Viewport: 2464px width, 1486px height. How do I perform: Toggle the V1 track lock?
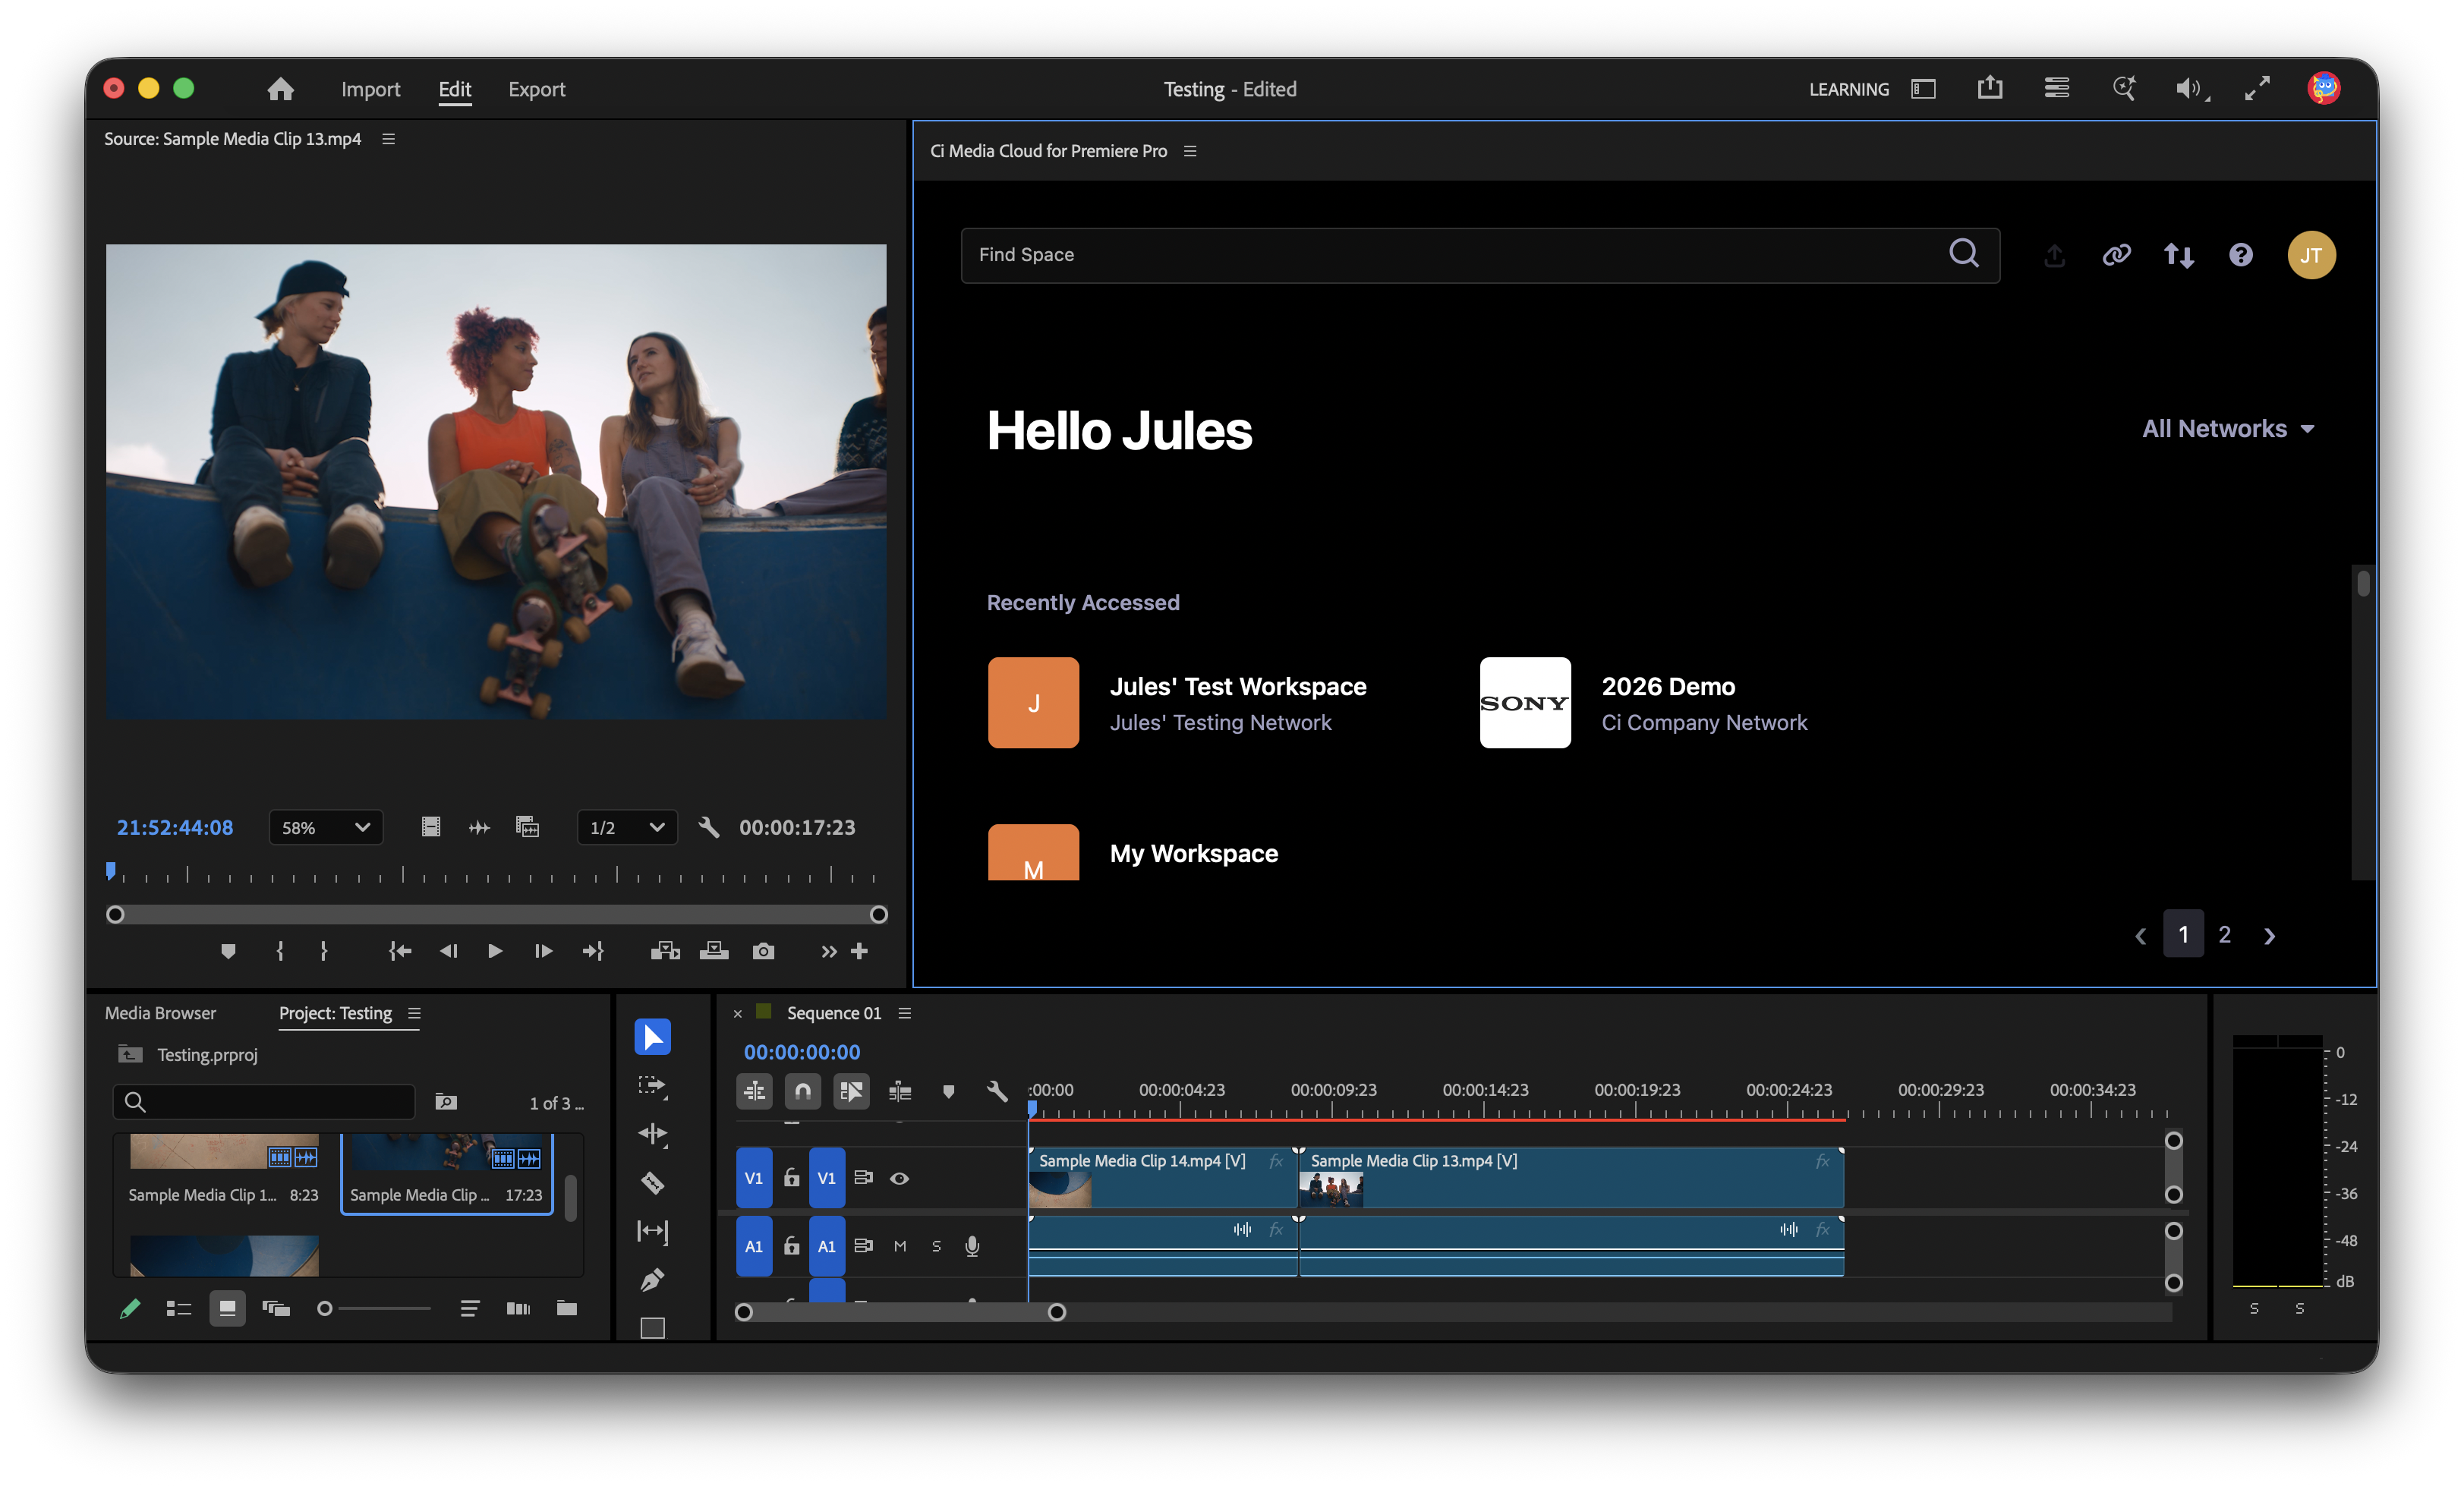coord(791,1178)
